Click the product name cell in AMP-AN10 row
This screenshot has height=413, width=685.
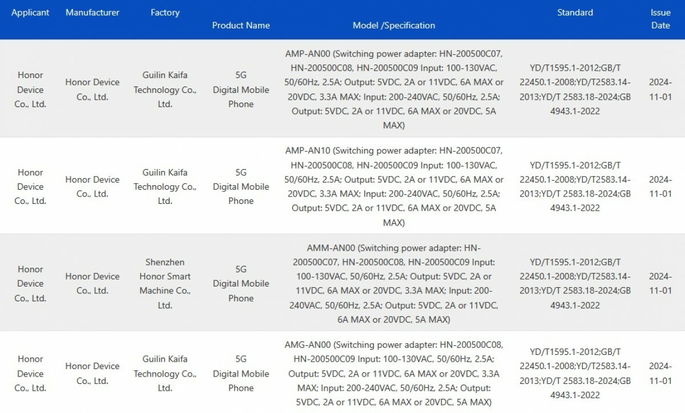point(241,186)
